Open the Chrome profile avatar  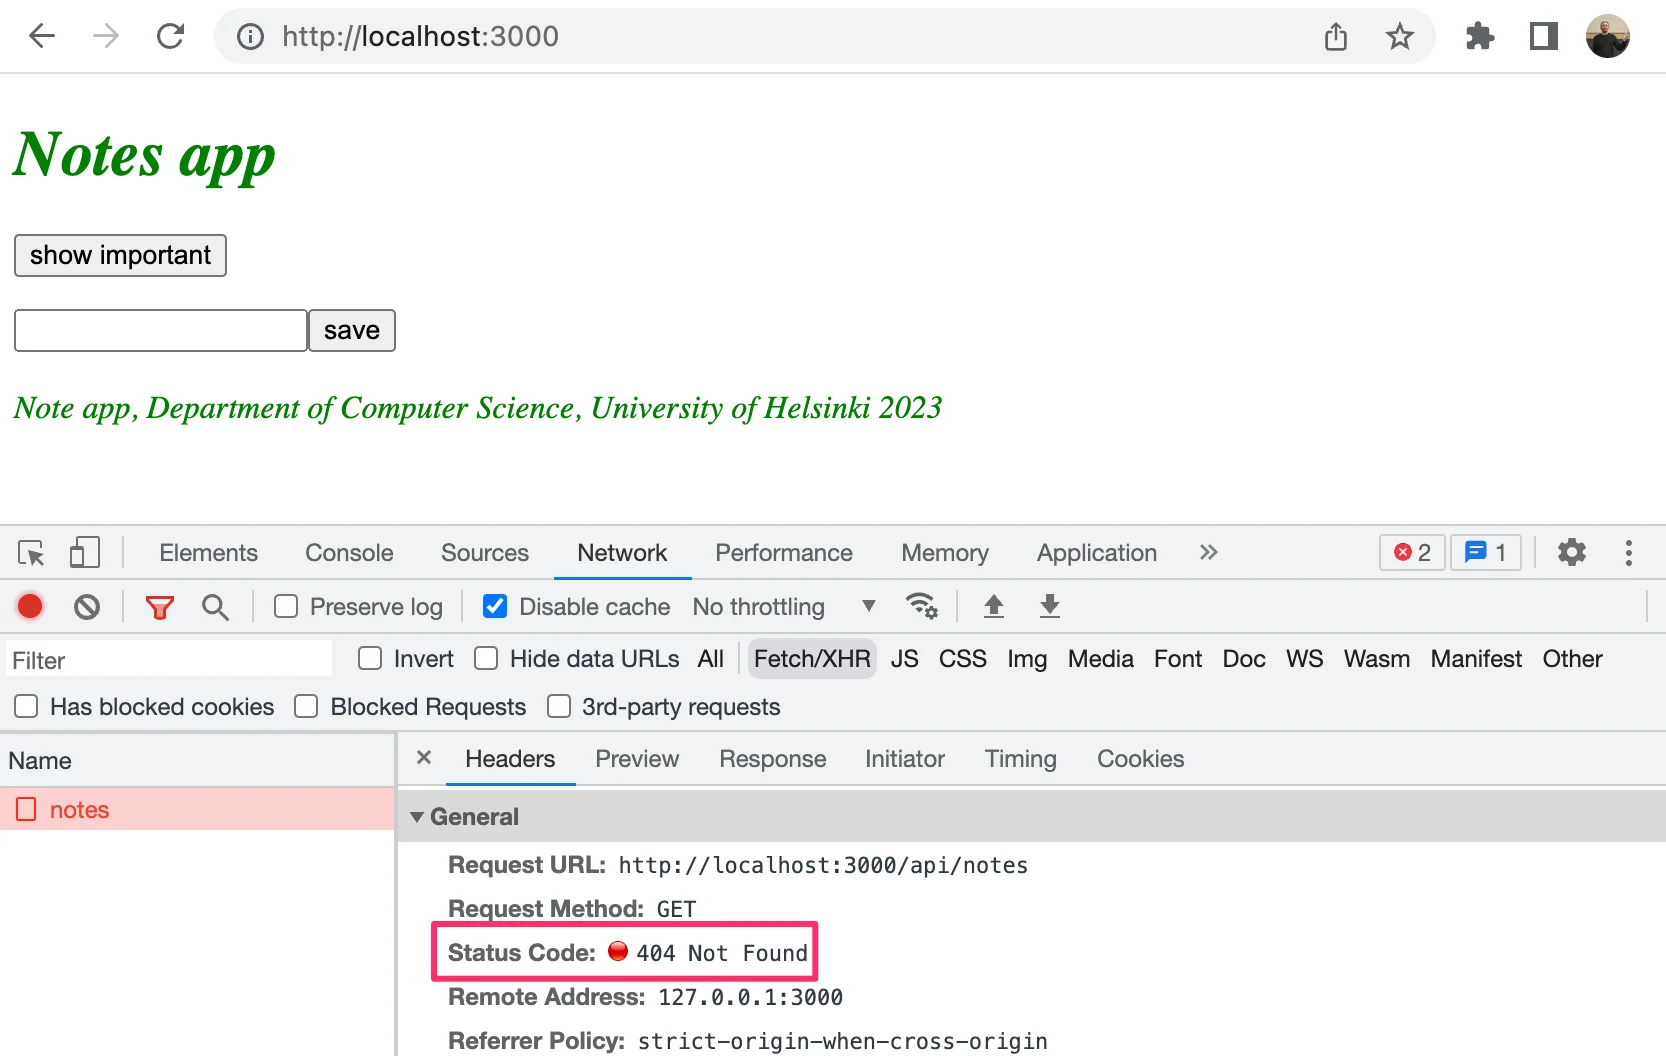coord(1608,37)
